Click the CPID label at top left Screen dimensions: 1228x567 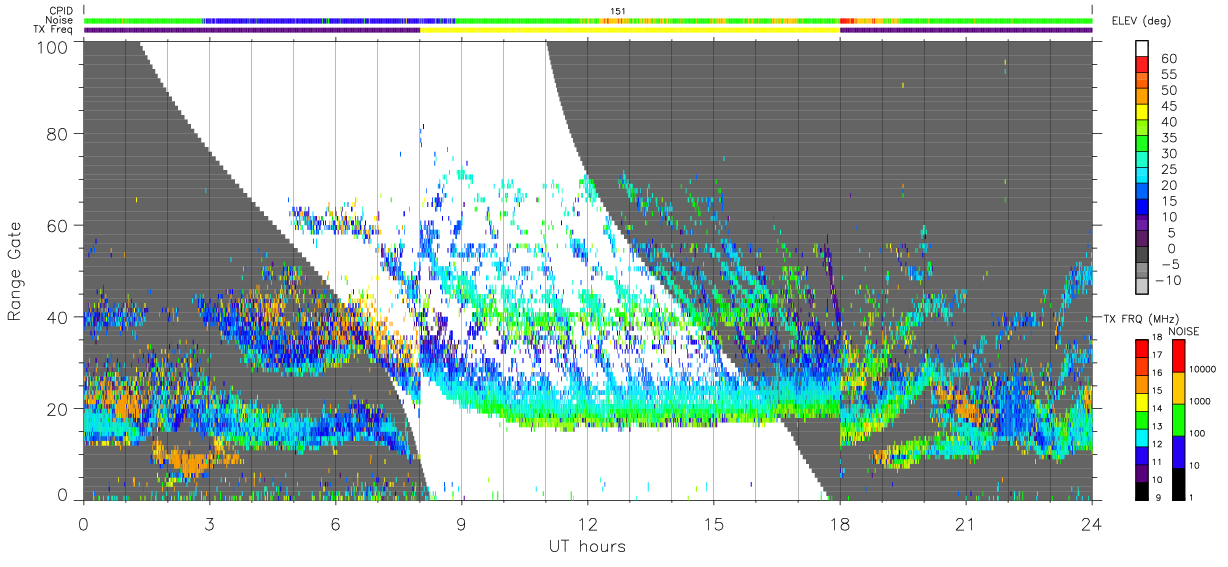[59, 10]
